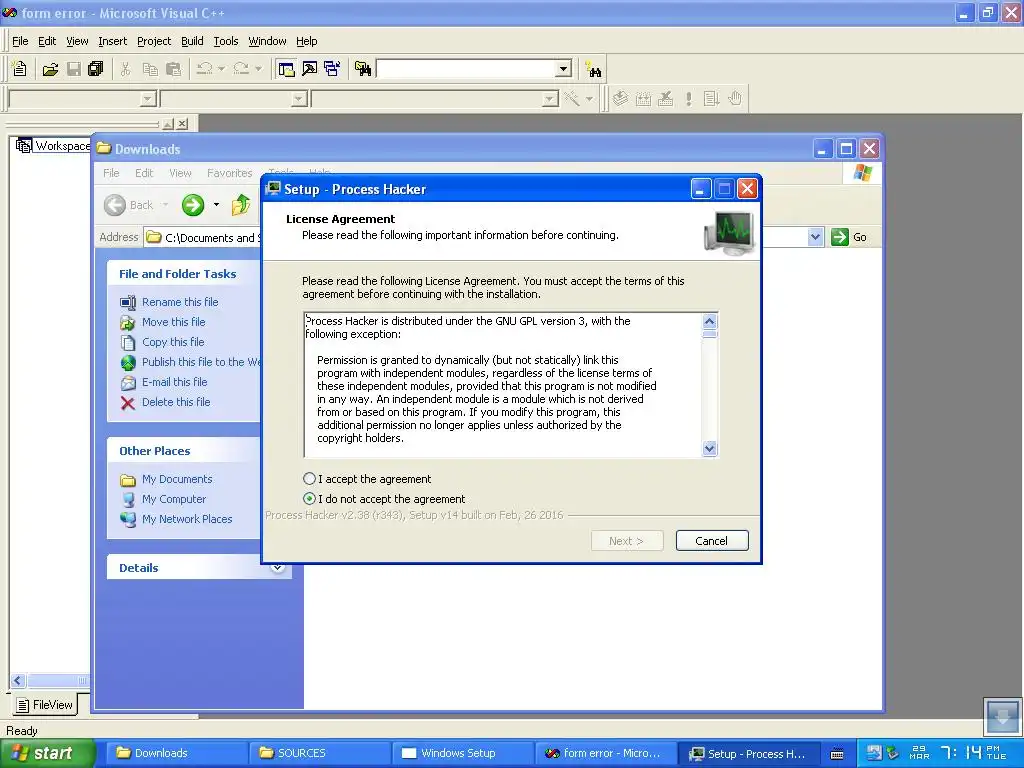The height and width of the screenshot is (768, 1024).
Task: Open the Edit menu in Visual C++
Action: (x=47, y=41)
